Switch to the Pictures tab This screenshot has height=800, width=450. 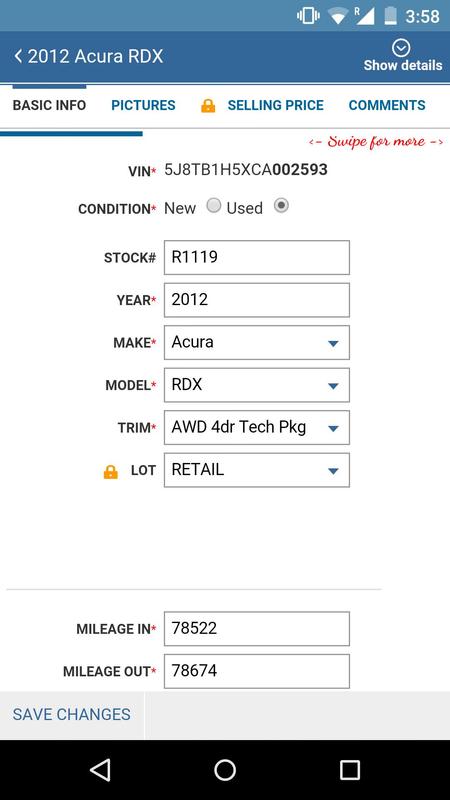click(x=143, y=106)
